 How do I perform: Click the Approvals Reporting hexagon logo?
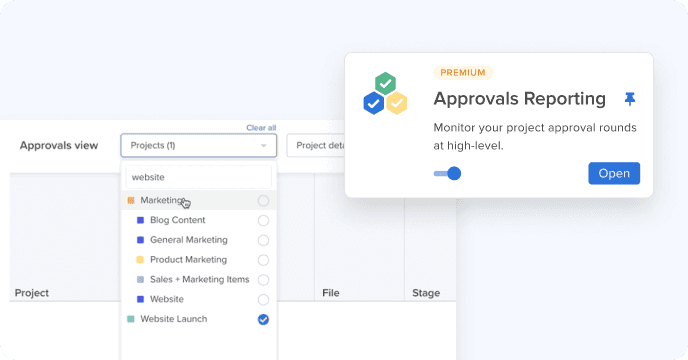385,94
